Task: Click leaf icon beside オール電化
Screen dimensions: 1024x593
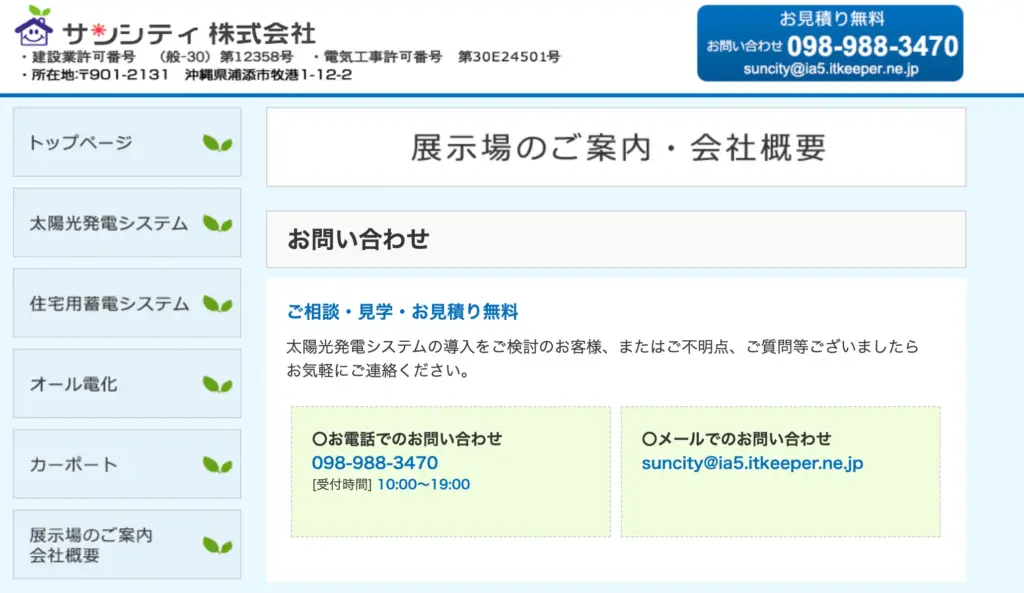Action: pos(217,385)
